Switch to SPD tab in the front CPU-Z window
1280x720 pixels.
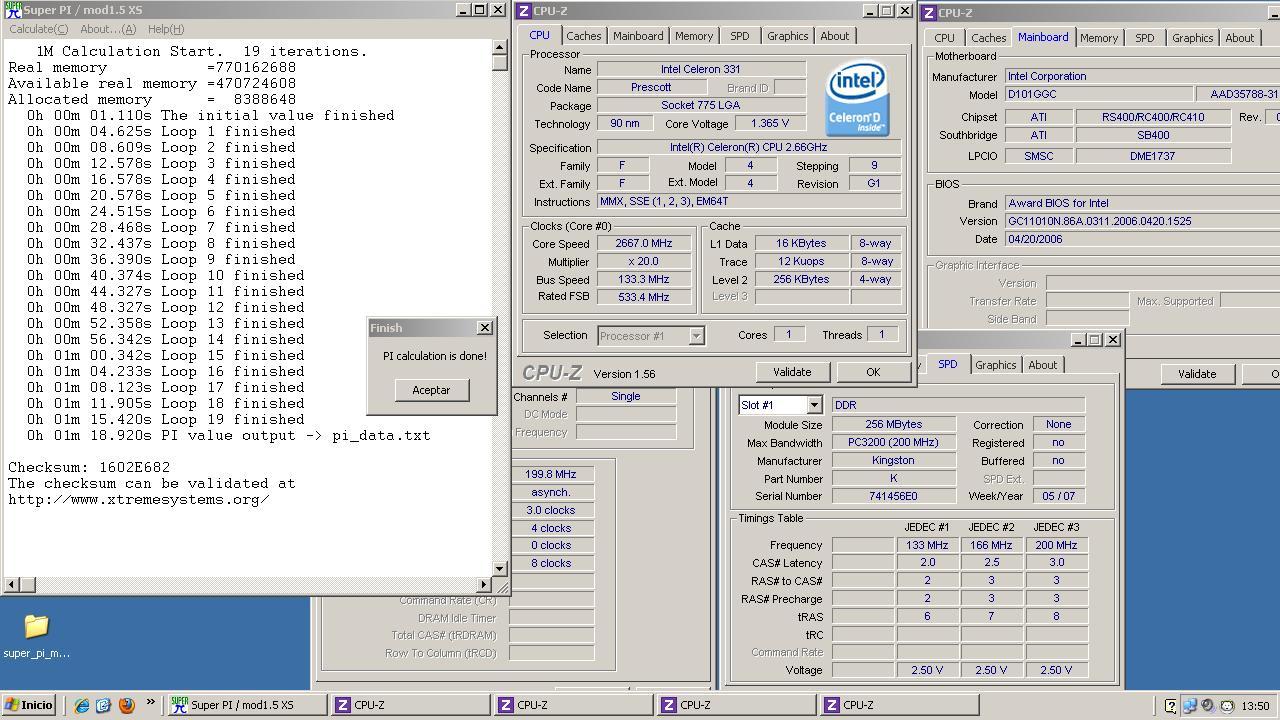pyautogui.click(x=739, y=36)
